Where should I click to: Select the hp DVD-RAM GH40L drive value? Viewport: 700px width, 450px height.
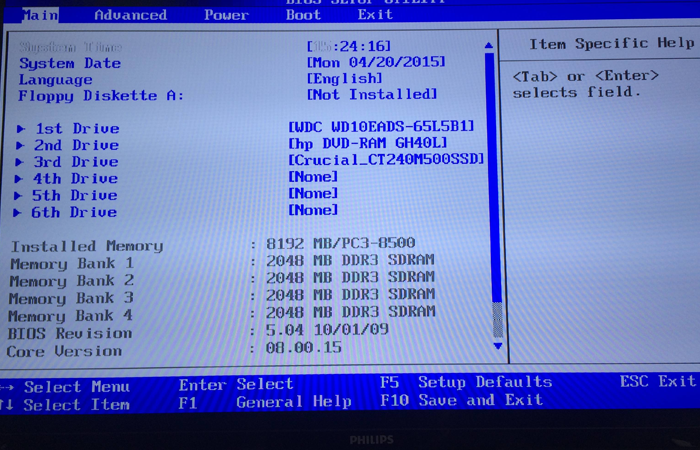[x=368, y=143]
